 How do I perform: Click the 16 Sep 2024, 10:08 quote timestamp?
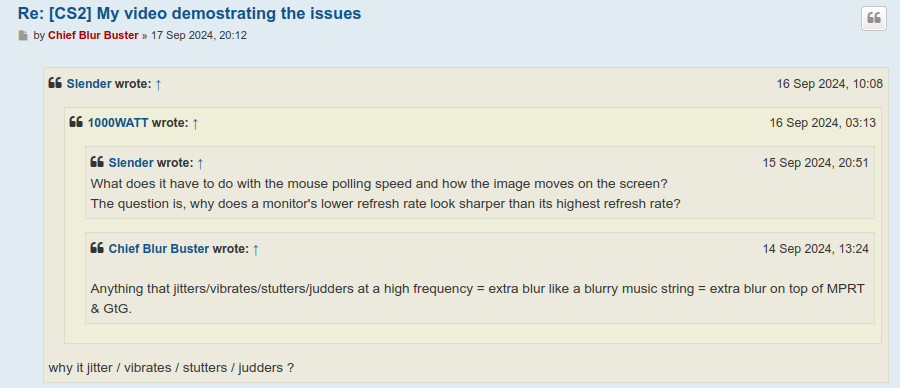(x=829, y=84)
